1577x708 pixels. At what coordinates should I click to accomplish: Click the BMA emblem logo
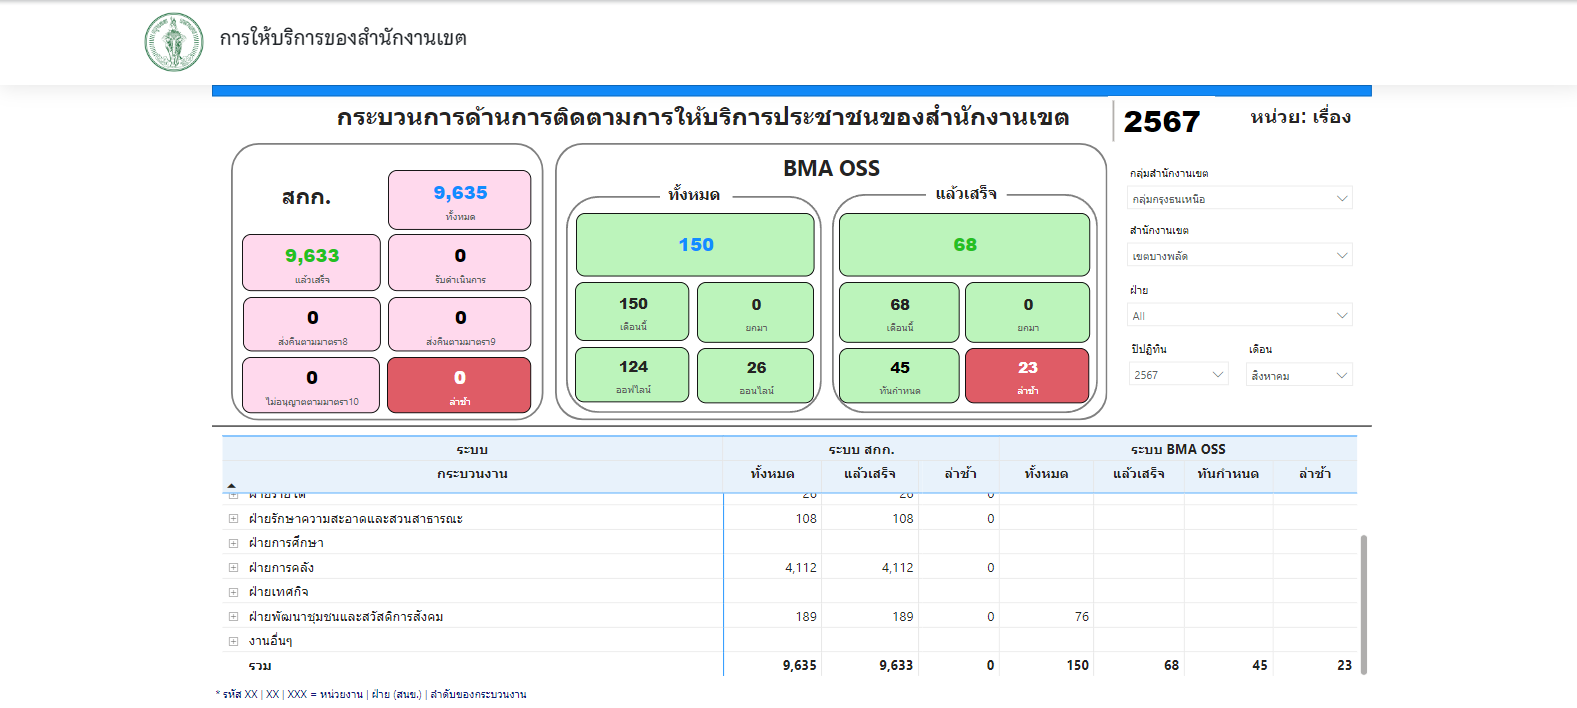pos(174,42)
